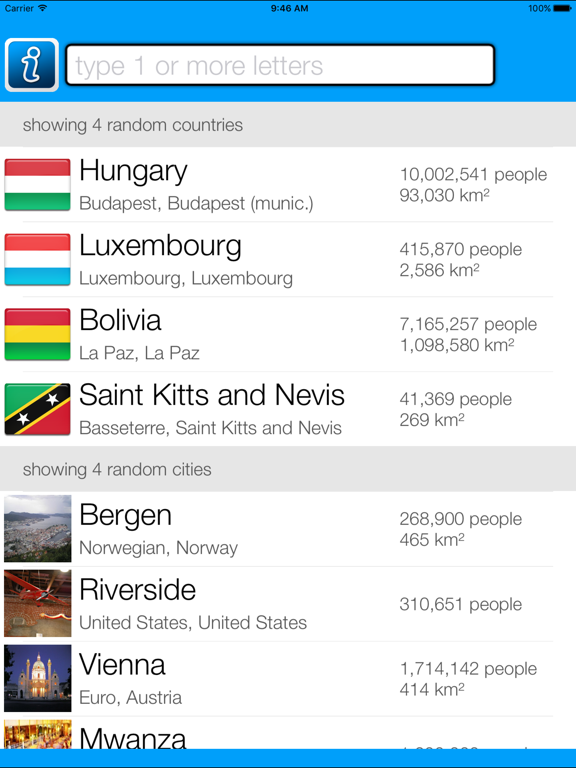Open the Riverside airplane photo thumbnail
The image size is (576, 768).
(x=38, y=603)
